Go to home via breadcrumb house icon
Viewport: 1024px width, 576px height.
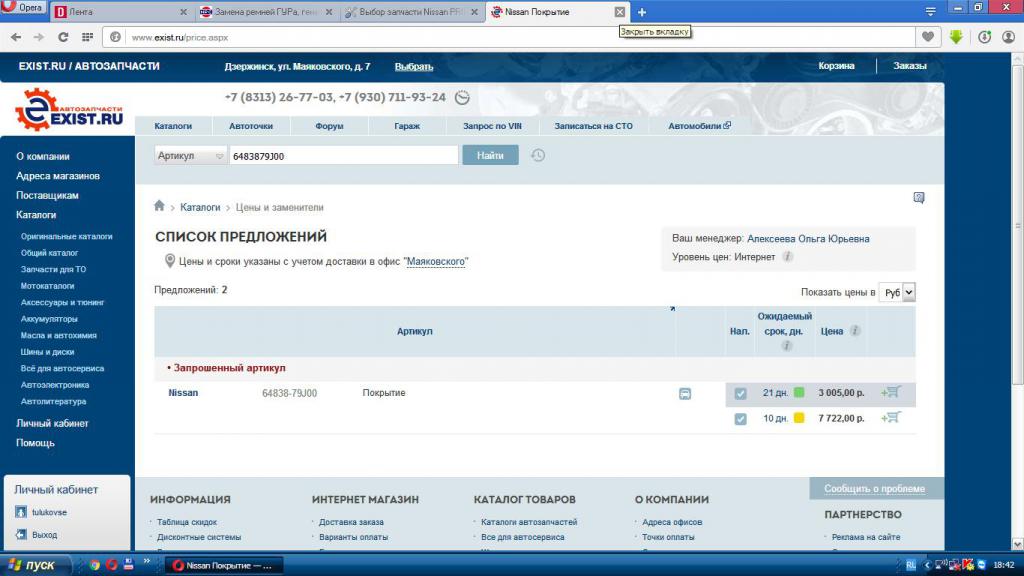pos(159,206)
